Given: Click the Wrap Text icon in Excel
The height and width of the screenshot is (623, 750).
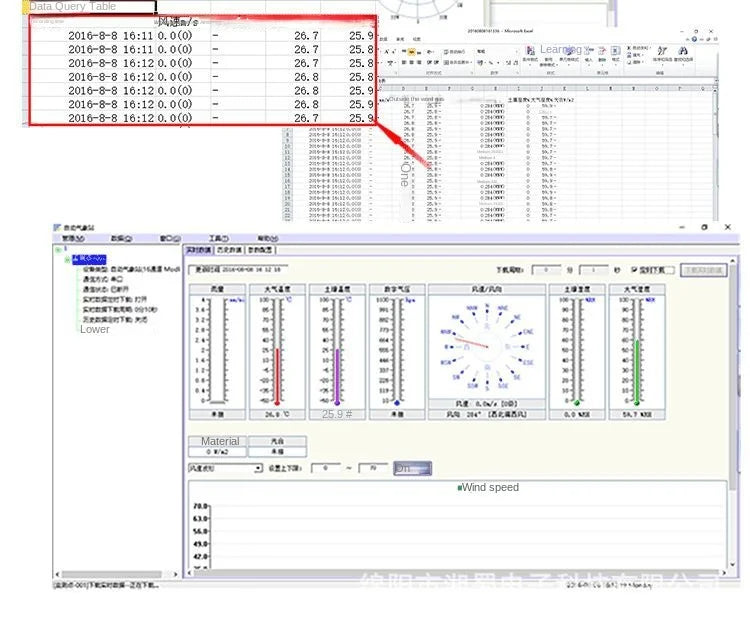Looking at the screenshot, I should (x=447, y=51).
